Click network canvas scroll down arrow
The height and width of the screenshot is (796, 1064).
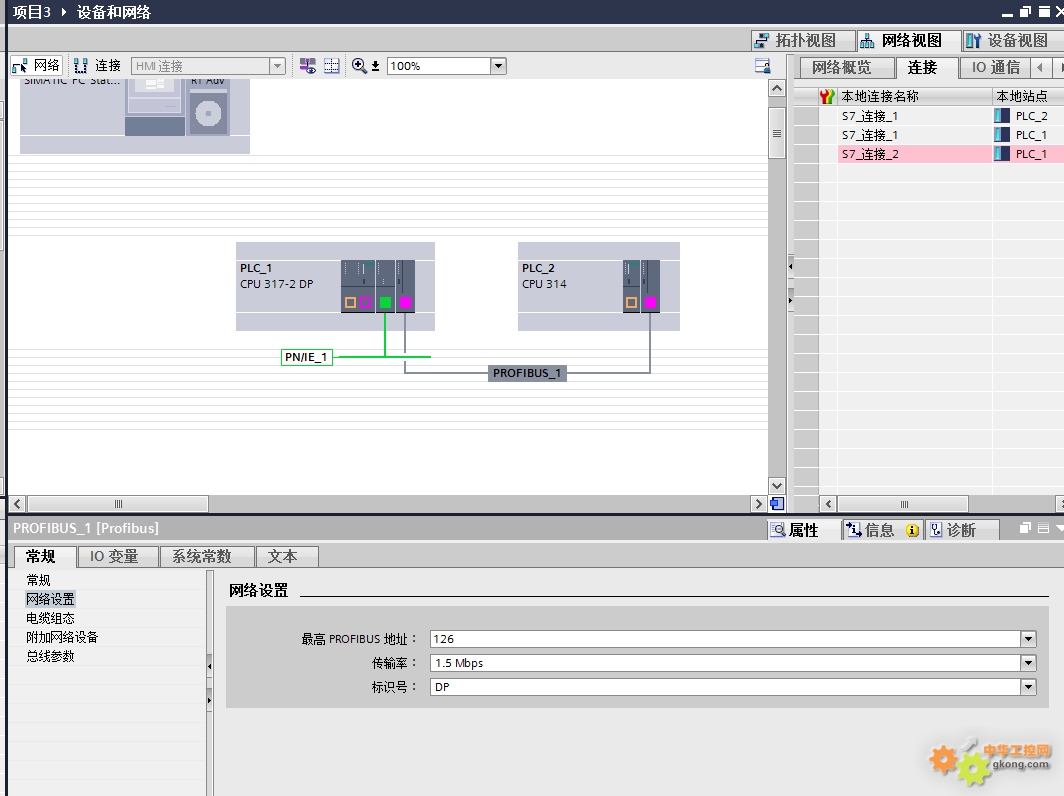tap(777, 486)
